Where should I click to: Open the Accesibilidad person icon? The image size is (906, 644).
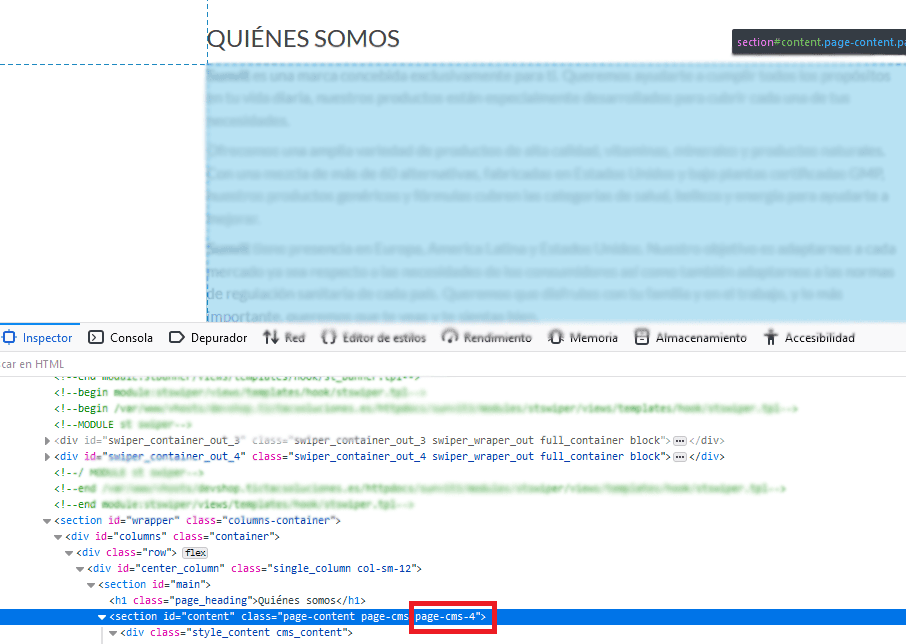(770, 337)
